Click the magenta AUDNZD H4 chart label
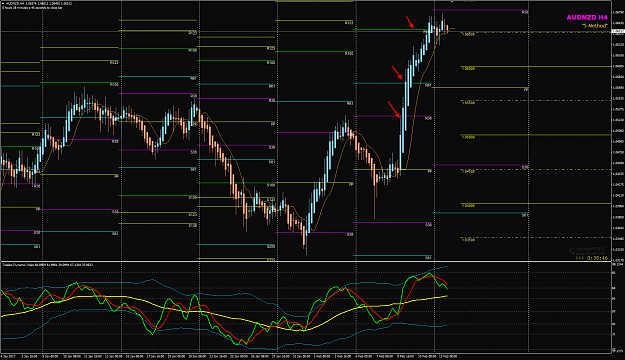The width and height of the screenshot is (625, 360). 587,18
